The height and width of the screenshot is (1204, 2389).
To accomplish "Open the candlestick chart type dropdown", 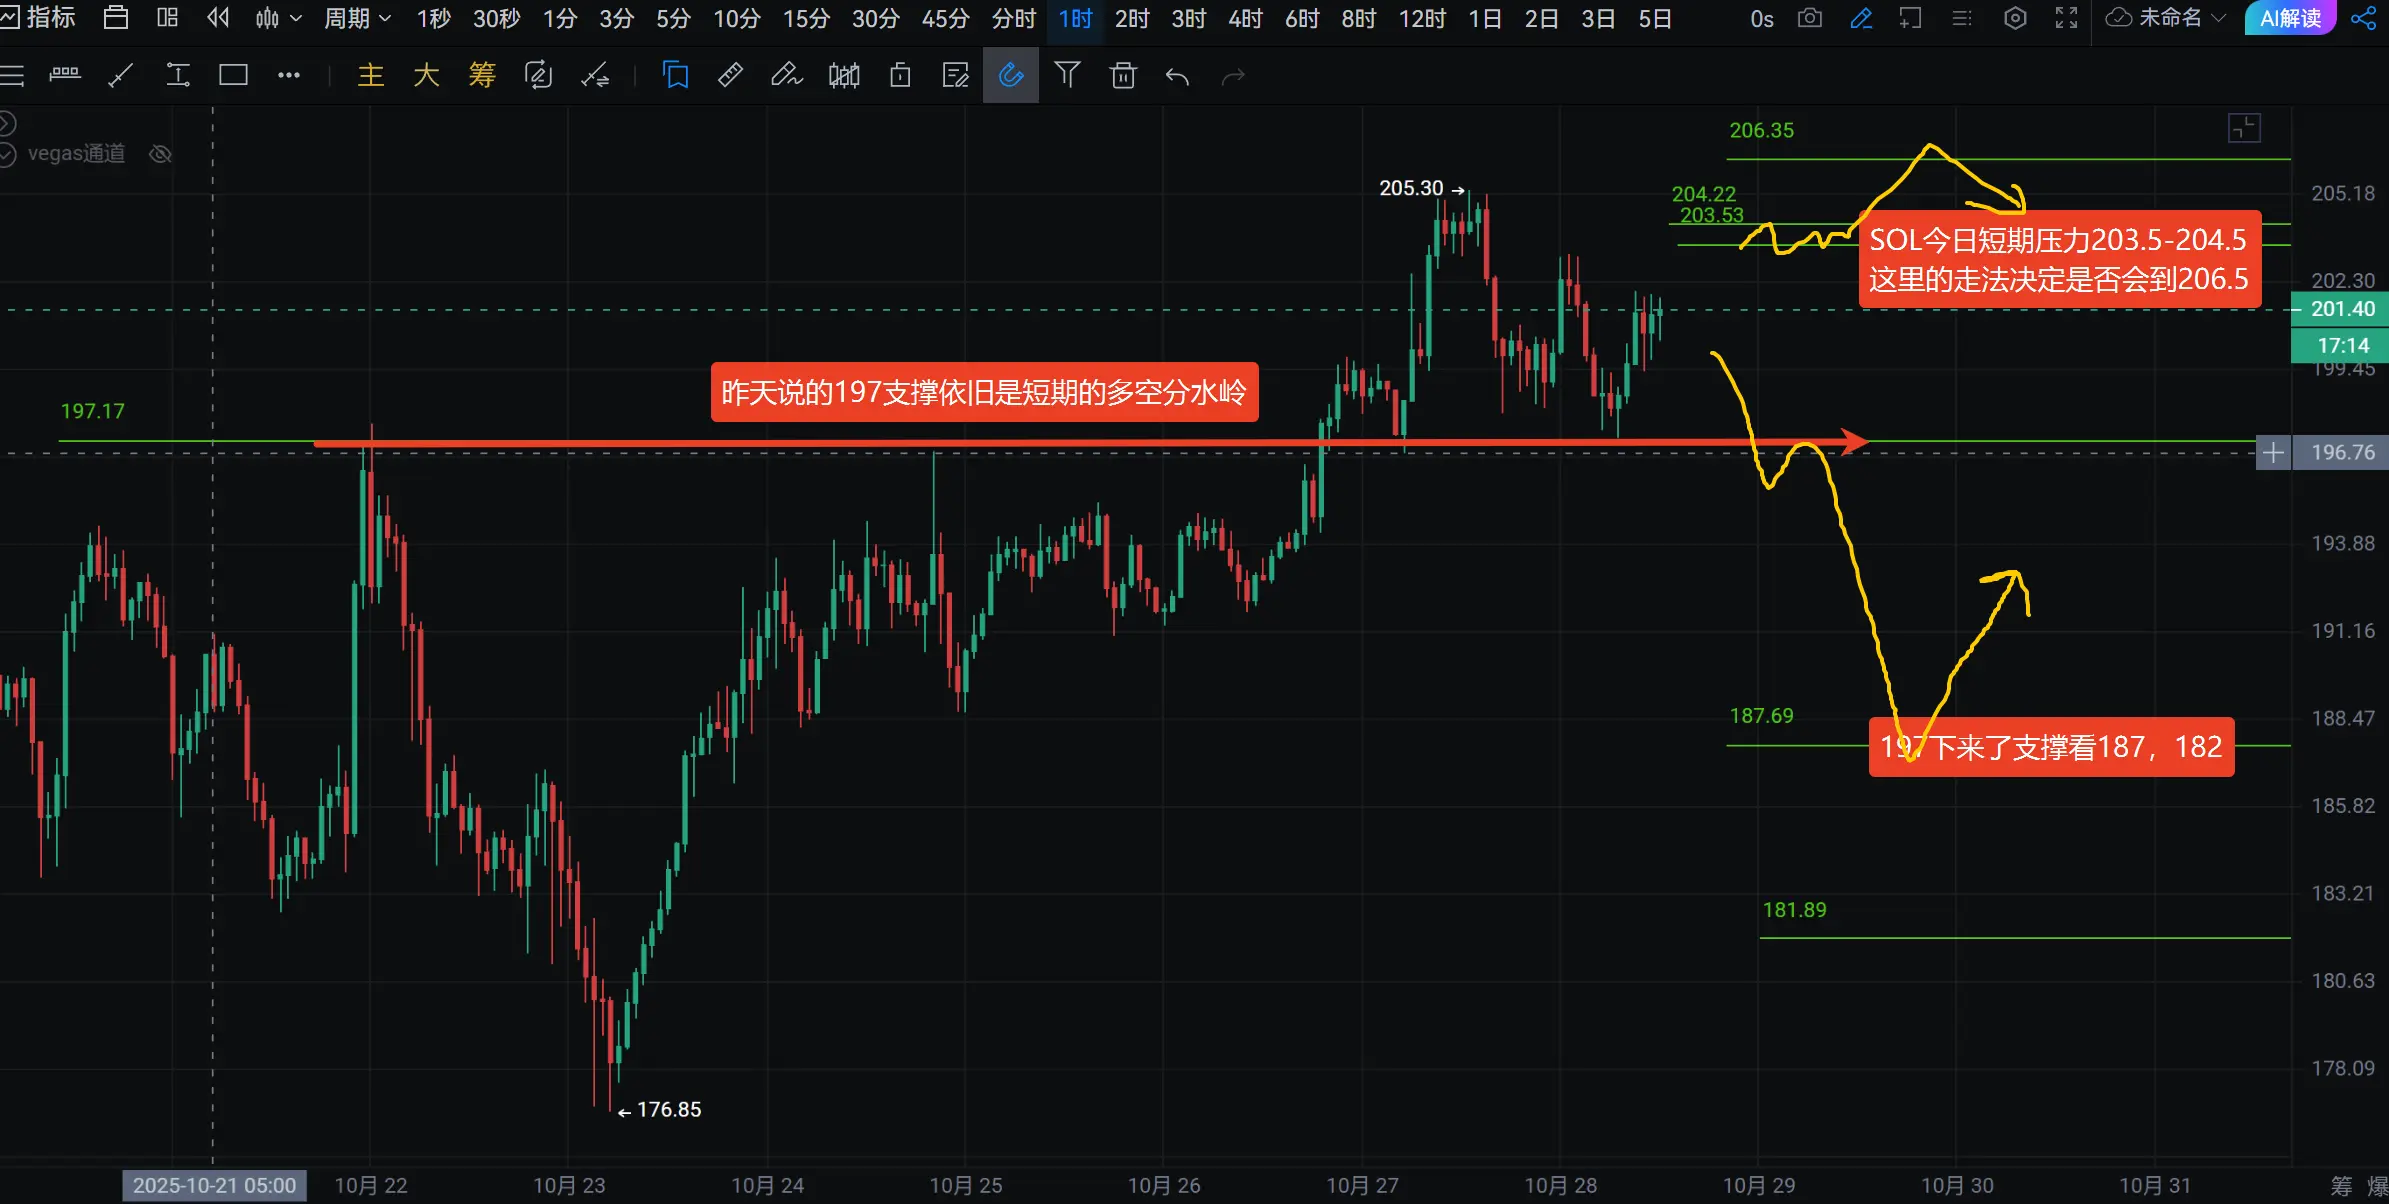I will click(278, 18).
